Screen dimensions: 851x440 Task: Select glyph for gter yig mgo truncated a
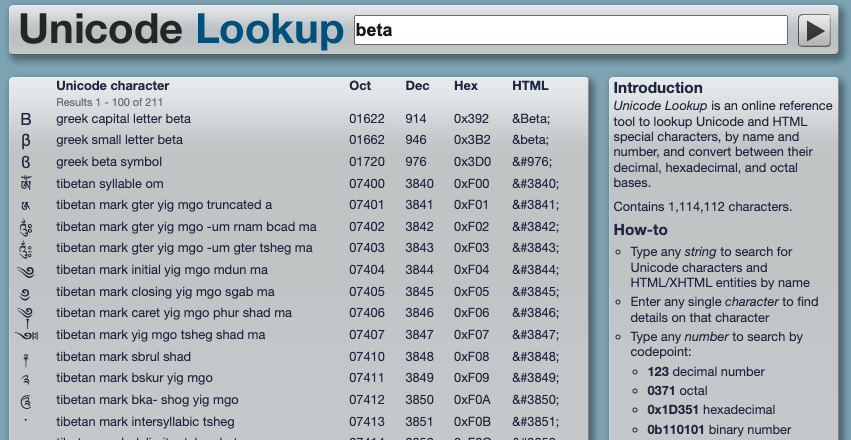[x=26, y=206]
